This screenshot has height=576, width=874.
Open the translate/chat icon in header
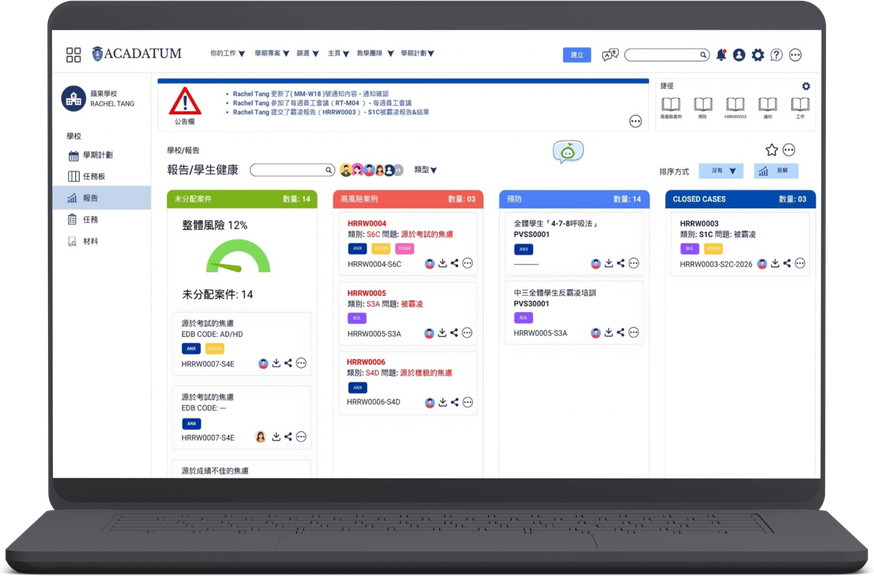tap(610, 55)
